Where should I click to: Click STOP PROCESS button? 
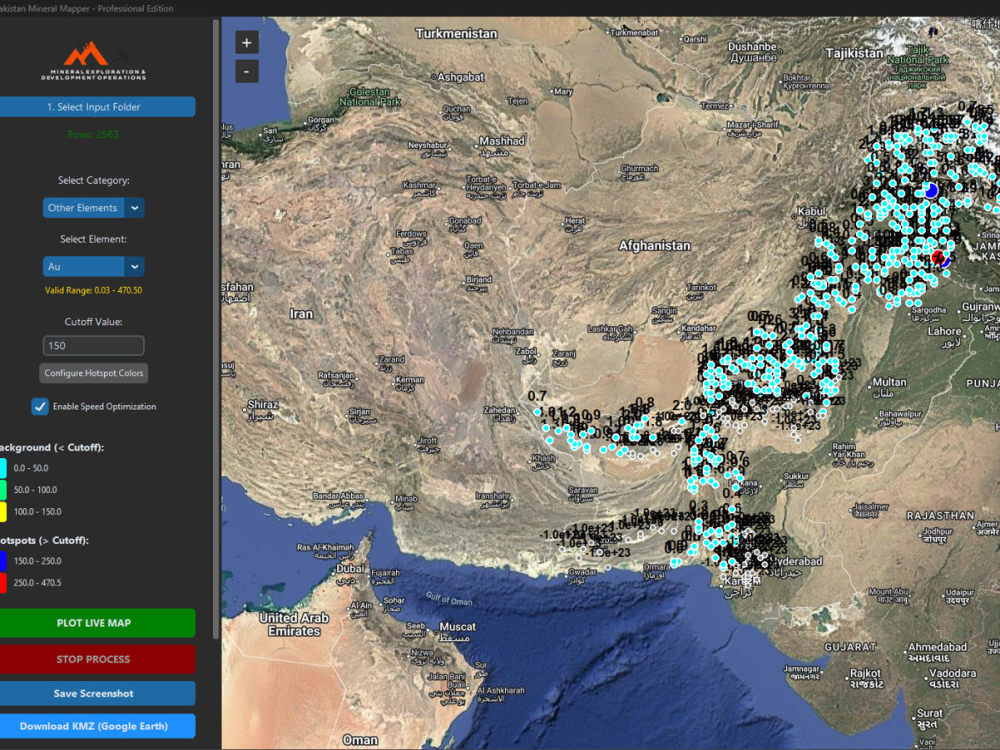point(94,659)
